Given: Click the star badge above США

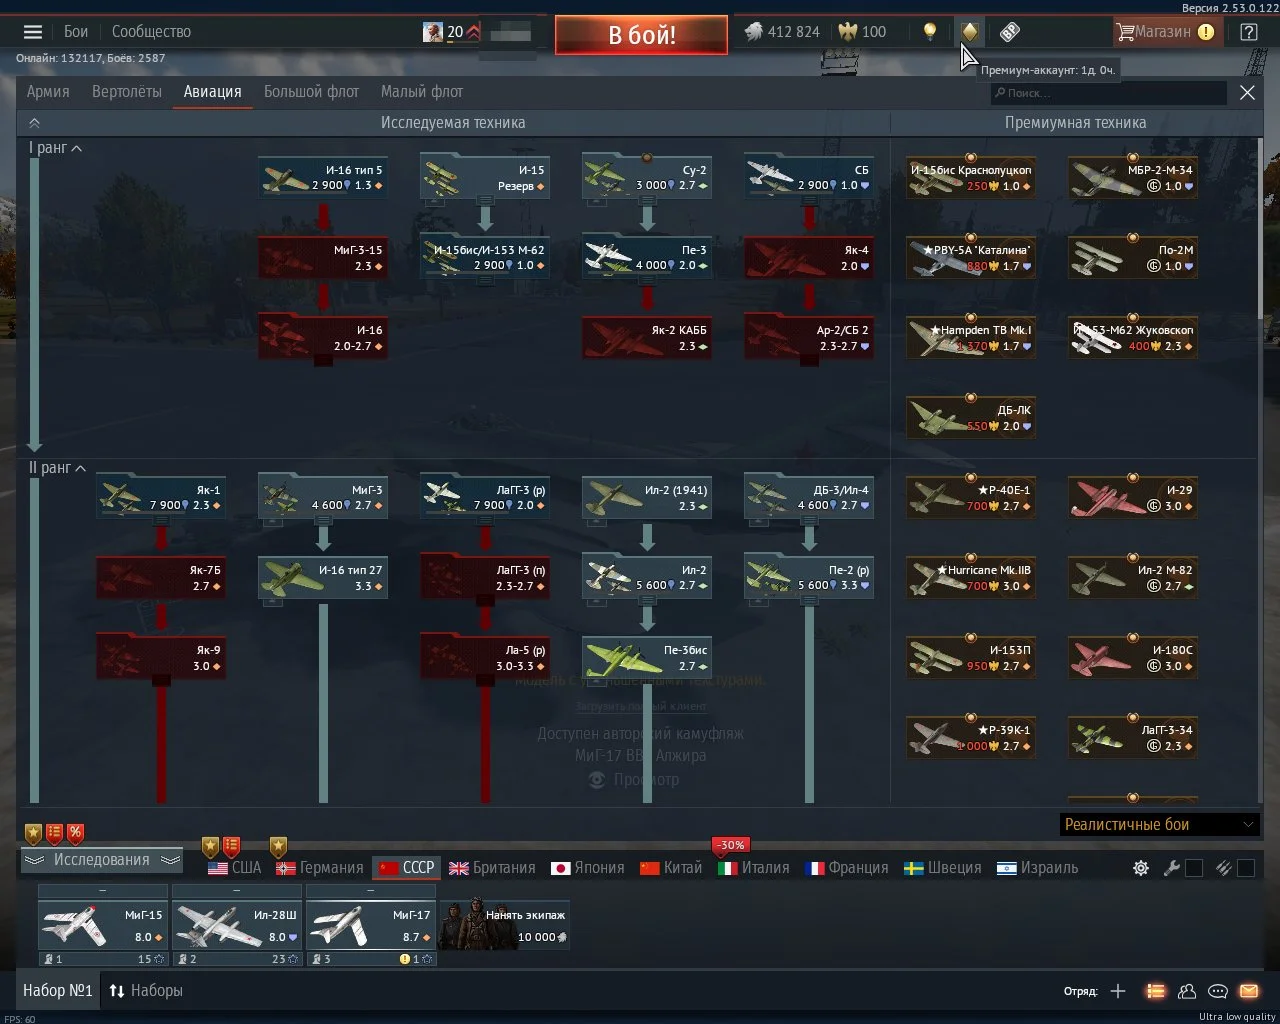Looking at the screenshot, I should coord(210,847).
